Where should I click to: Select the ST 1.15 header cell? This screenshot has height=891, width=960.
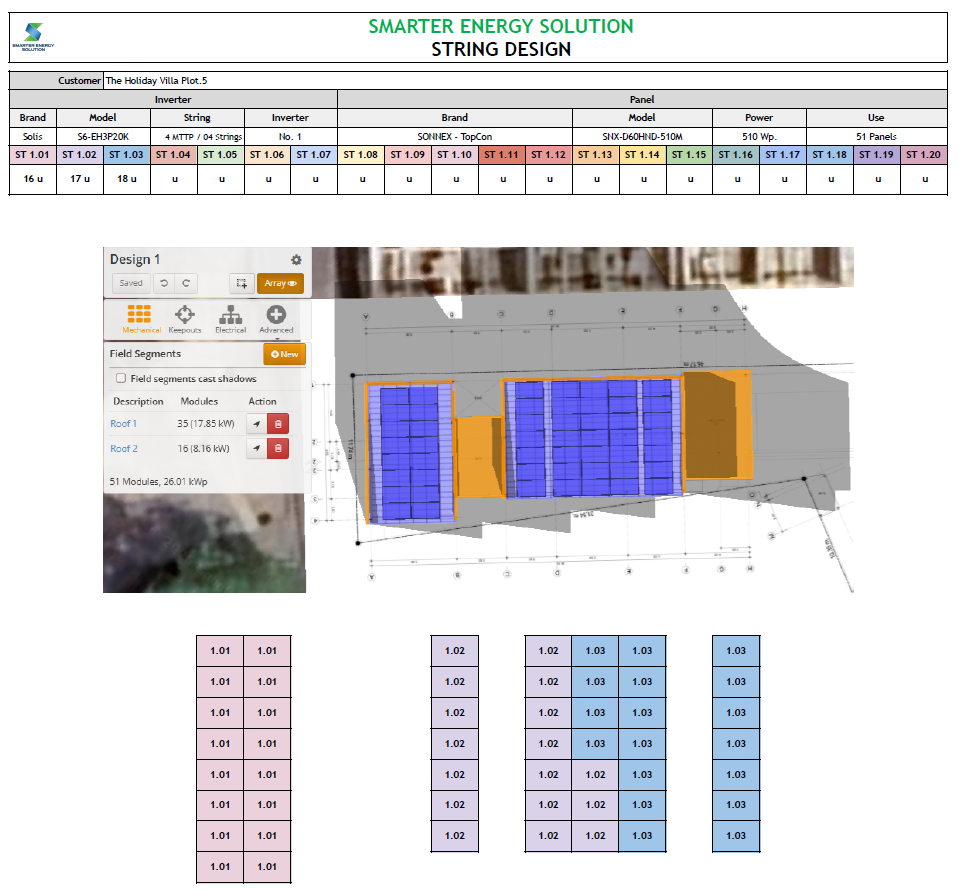pyautogui.click(x=689, y=155)
